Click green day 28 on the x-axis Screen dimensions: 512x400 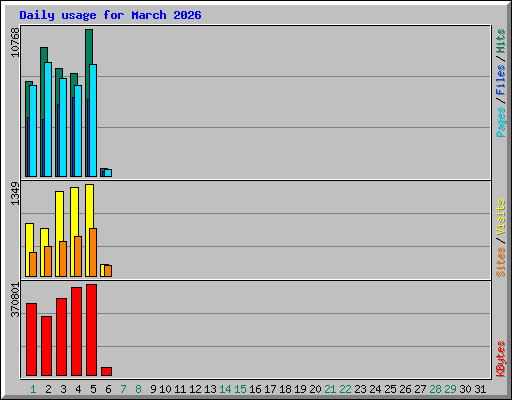click(x=435, y=389)
